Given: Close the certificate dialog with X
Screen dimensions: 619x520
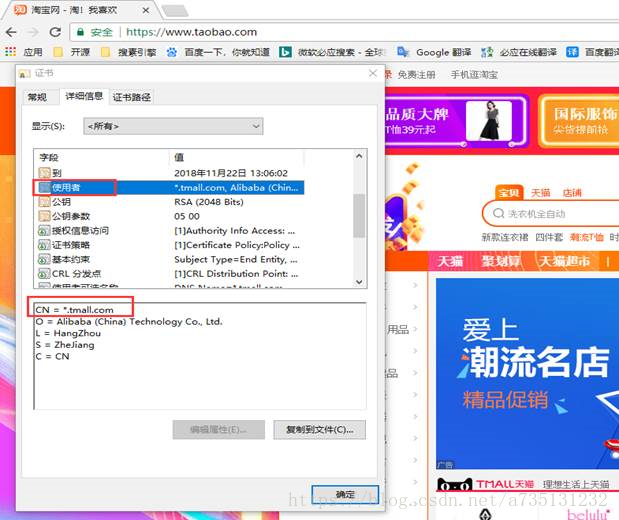Looking at the screenshot, I should coord(373,73).
